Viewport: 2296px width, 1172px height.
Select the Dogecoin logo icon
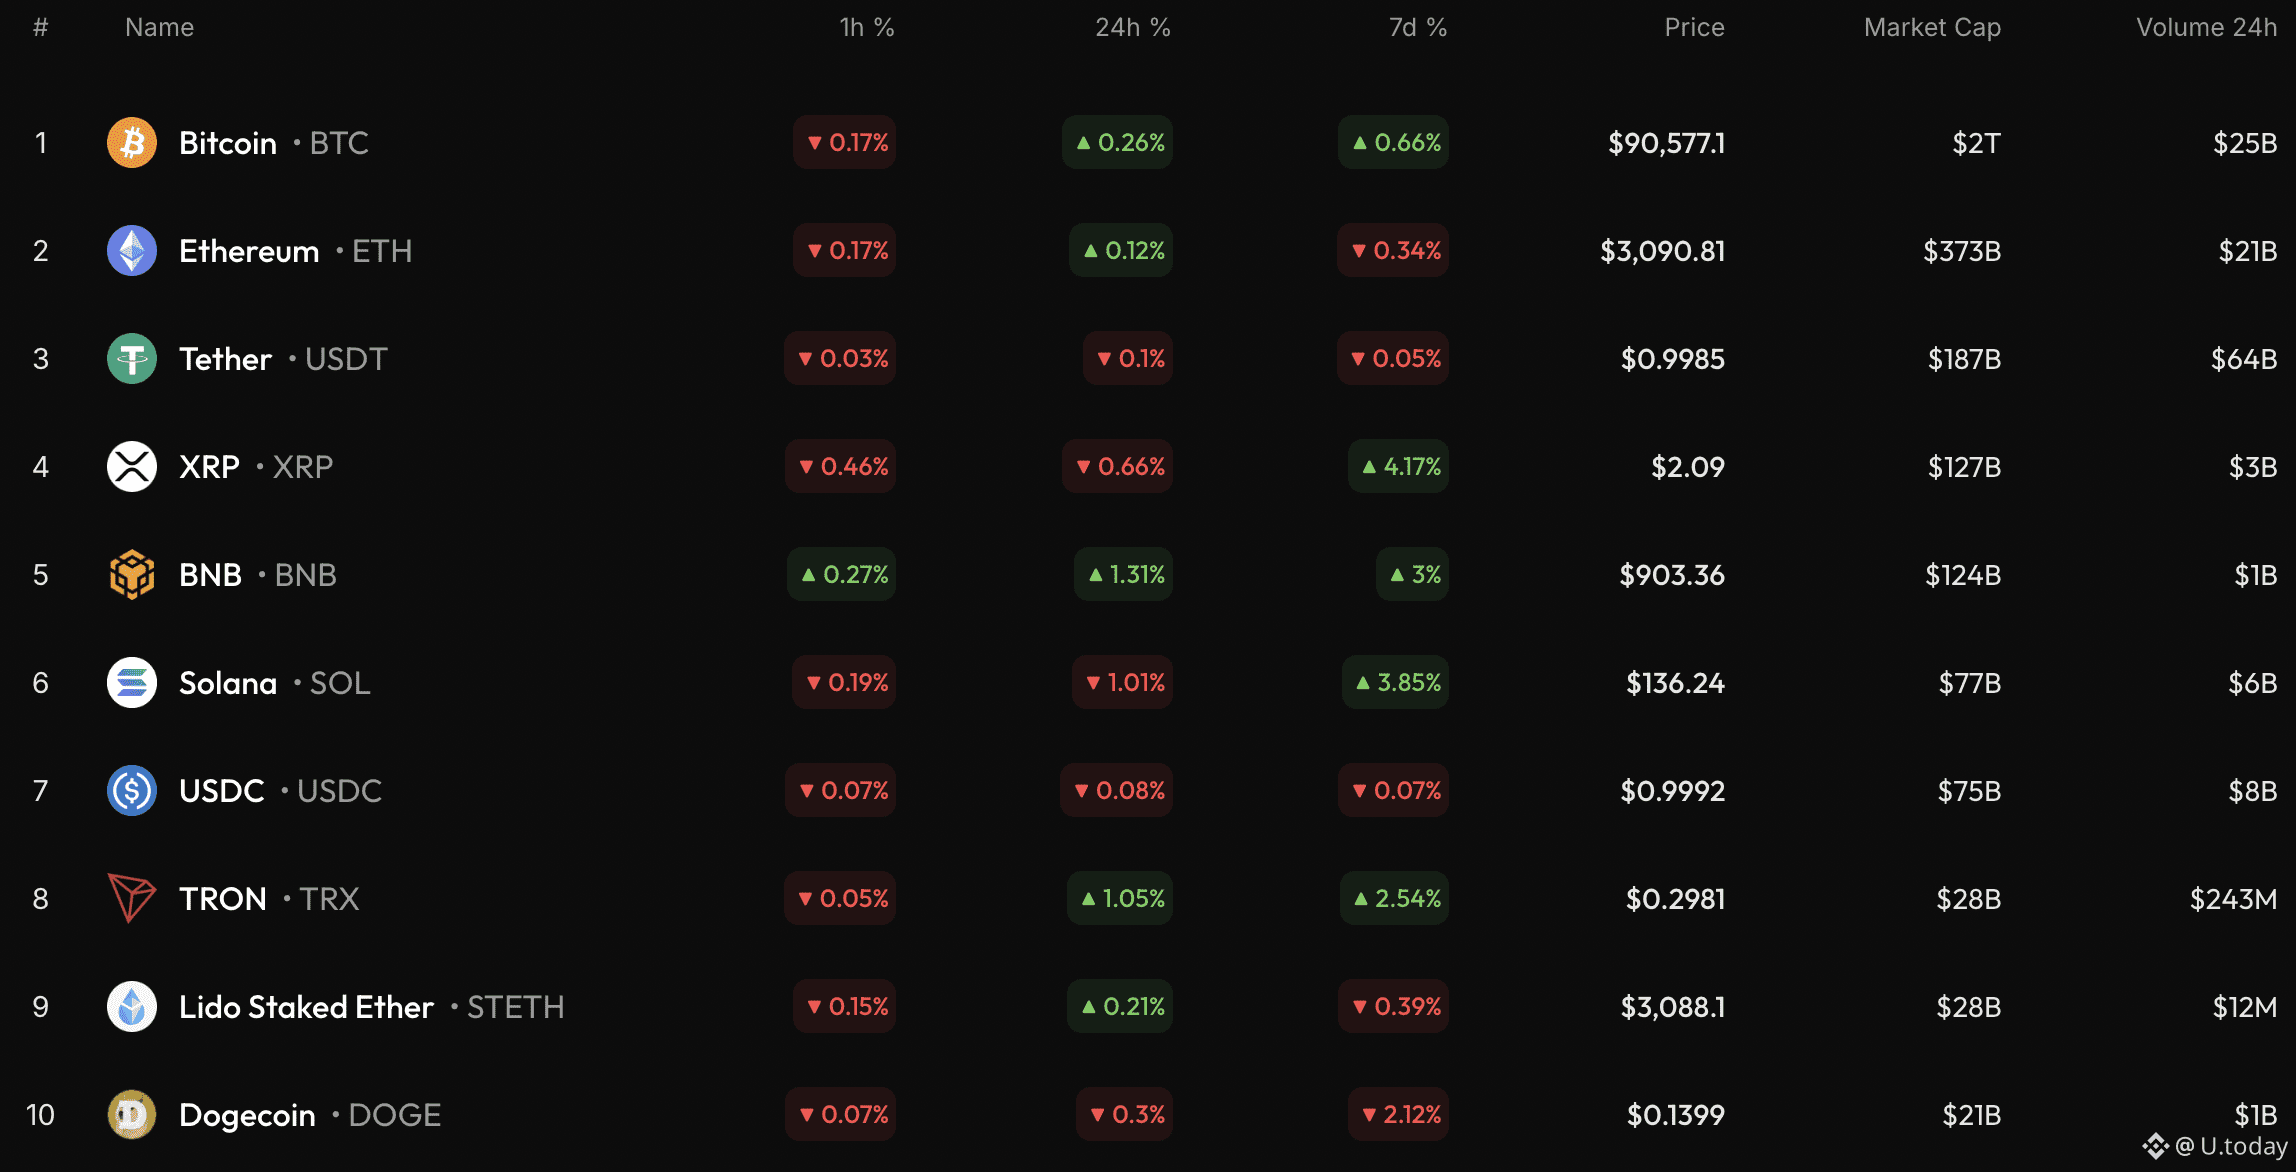tap(131, 1114)
